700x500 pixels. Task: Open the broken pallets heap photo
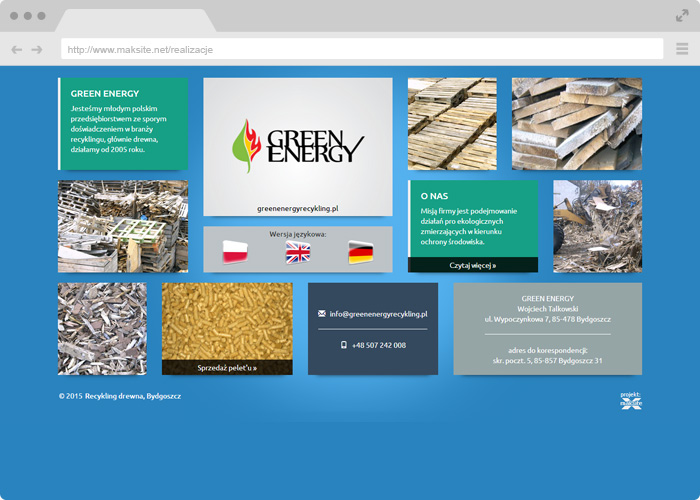pos(123,226)
